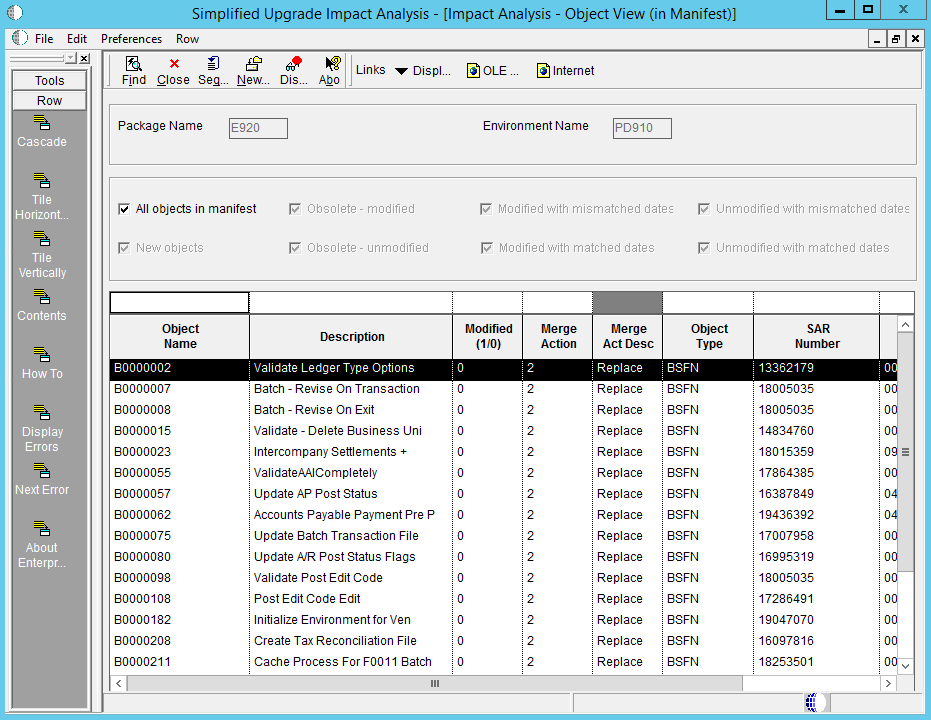This screenshot has height=720, width=931.
Task: Open the Edit menu
Action: pos(77,39)
